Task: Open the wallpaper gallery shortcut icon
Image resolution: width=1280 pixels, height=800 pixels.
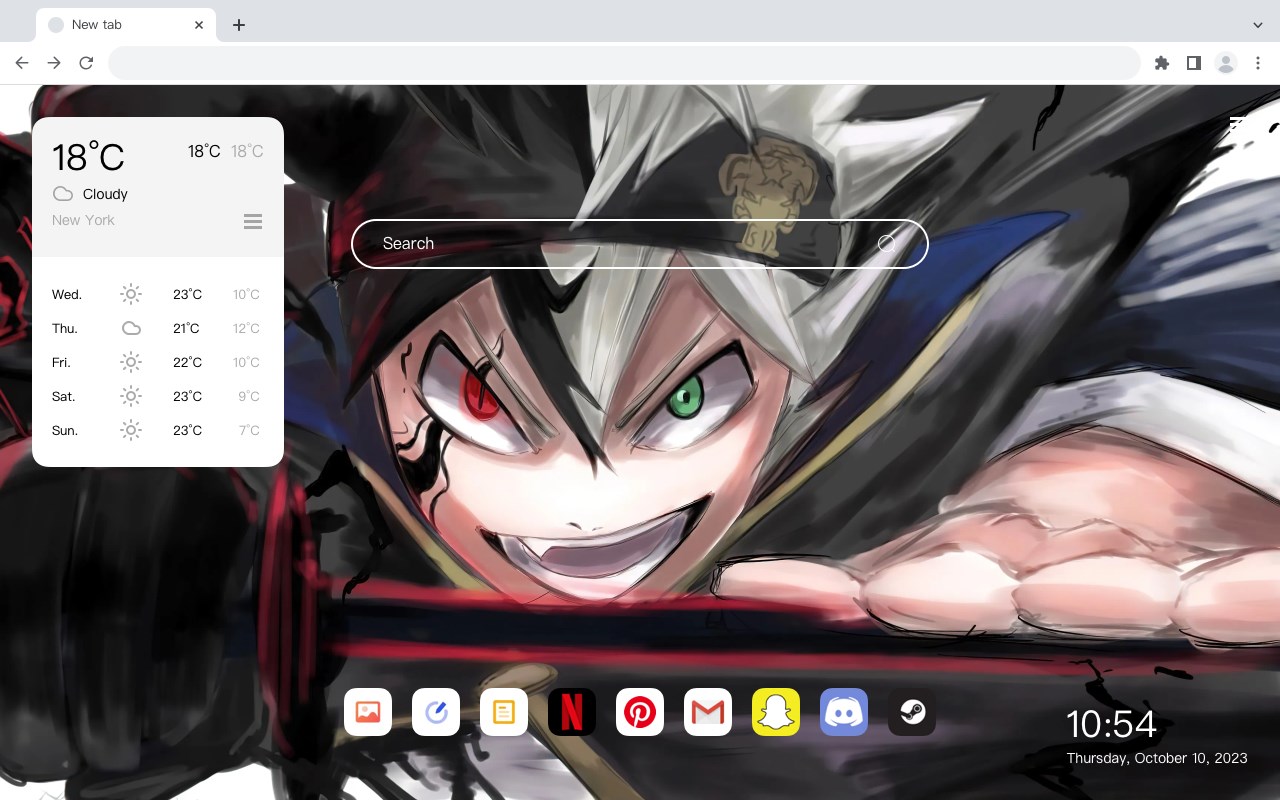Action: [x=368, y=712]
